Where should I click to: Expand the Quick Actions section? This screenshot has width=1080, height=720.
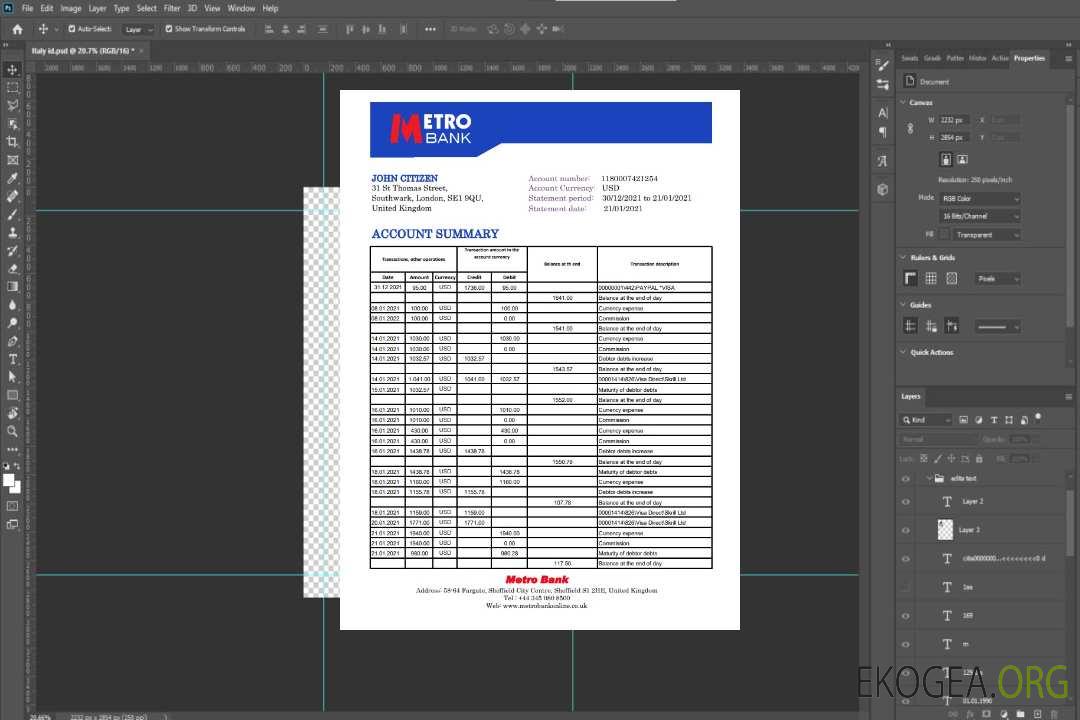pyautogui.click(x=903, y=352)
